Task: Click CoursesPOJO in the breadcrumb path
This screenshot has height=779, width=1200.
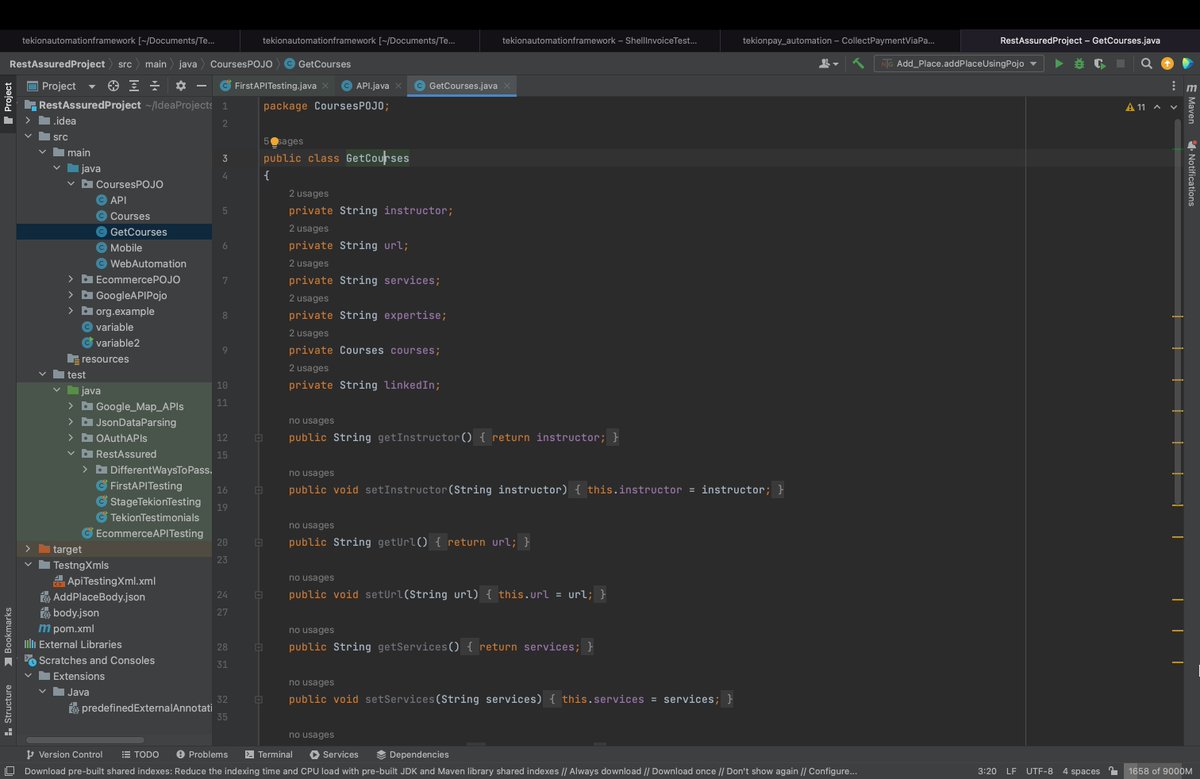Action: (x=241, y=64)
